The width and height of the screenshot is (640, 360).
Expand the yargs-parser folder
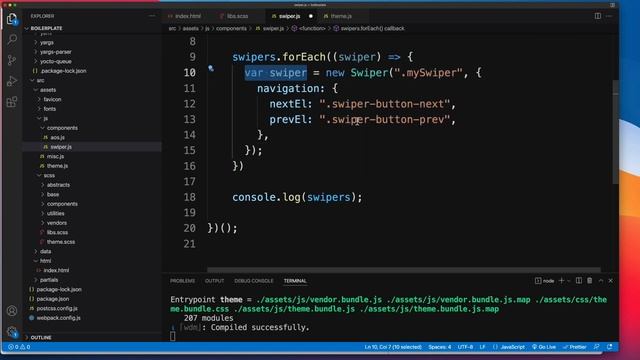coord(55,52)
